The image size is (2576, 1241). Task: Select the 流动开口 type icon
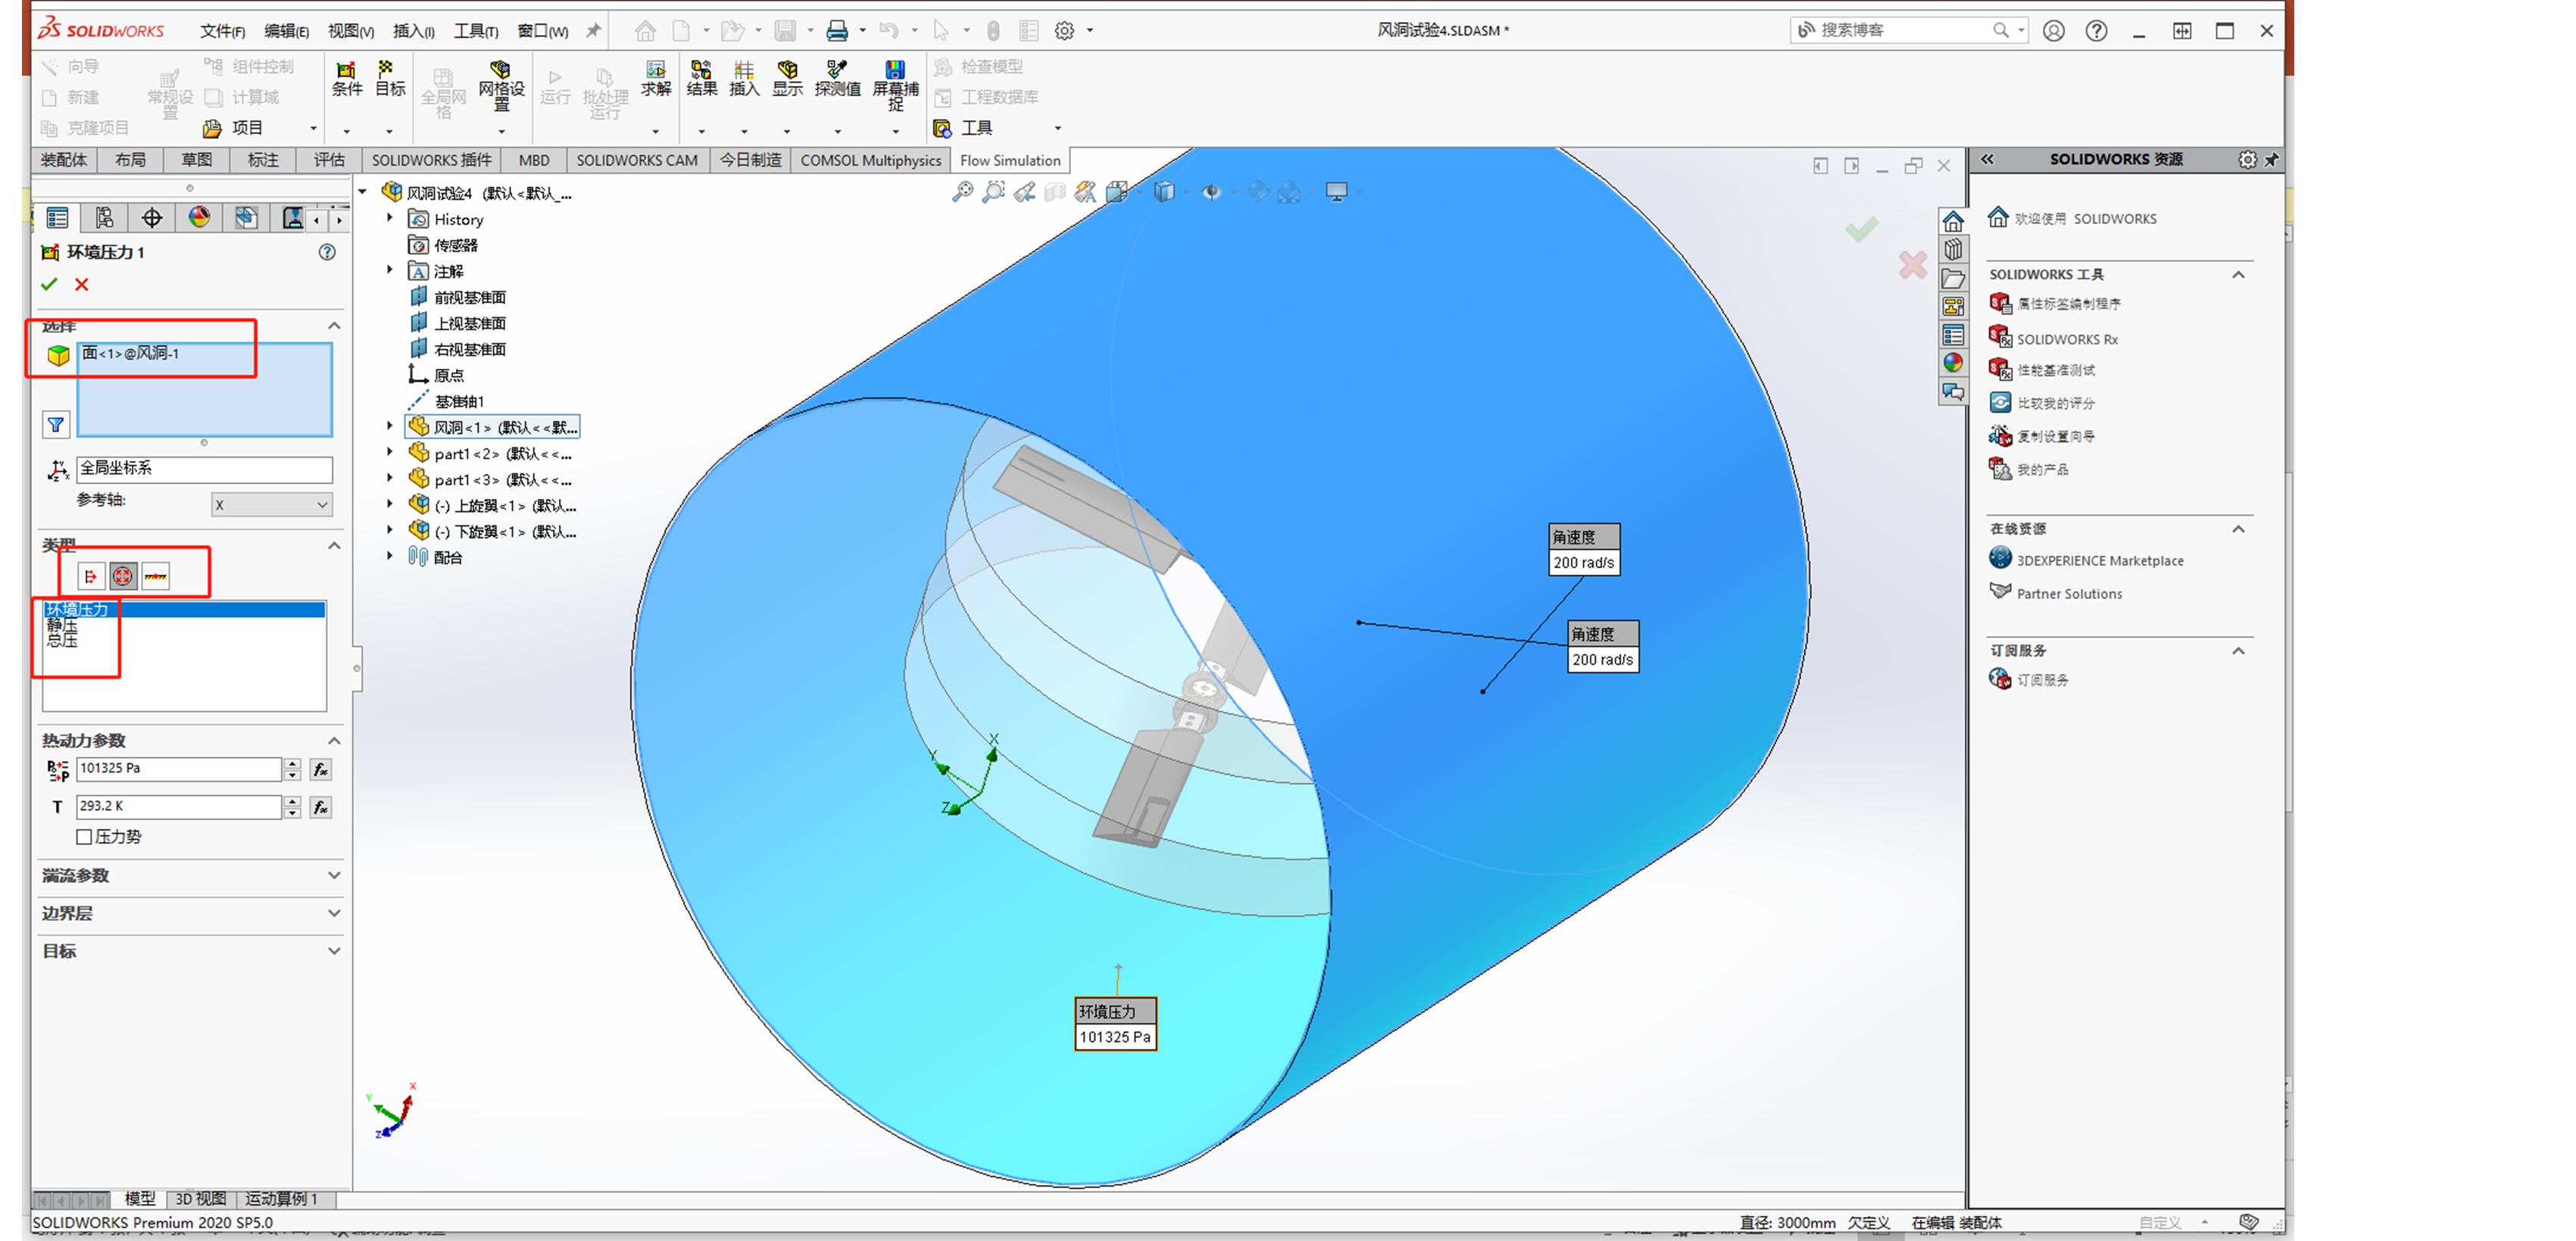pyautogui.click(x=91, y=576)
